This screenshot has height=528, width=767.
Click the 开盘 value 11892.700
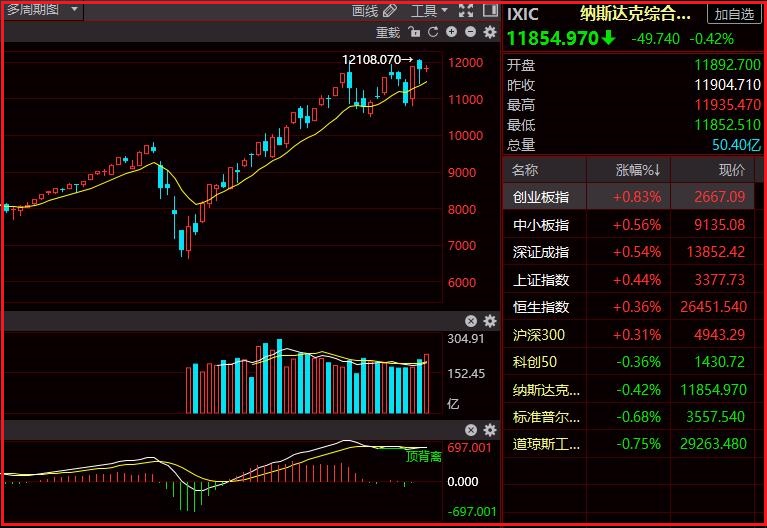coord(727,65)
